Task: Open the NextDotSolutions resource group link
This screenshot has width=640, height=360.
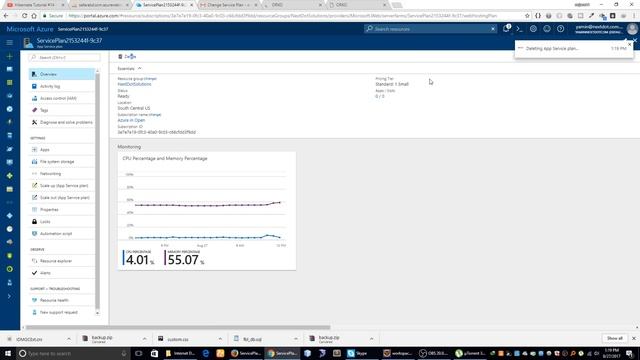Action: point(134,84)
